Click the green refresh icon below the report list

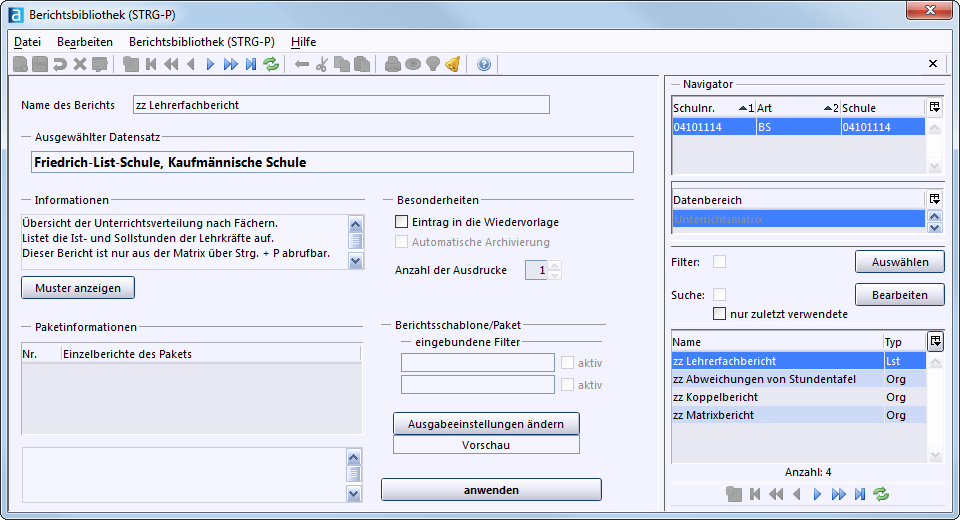coord(881,494)
